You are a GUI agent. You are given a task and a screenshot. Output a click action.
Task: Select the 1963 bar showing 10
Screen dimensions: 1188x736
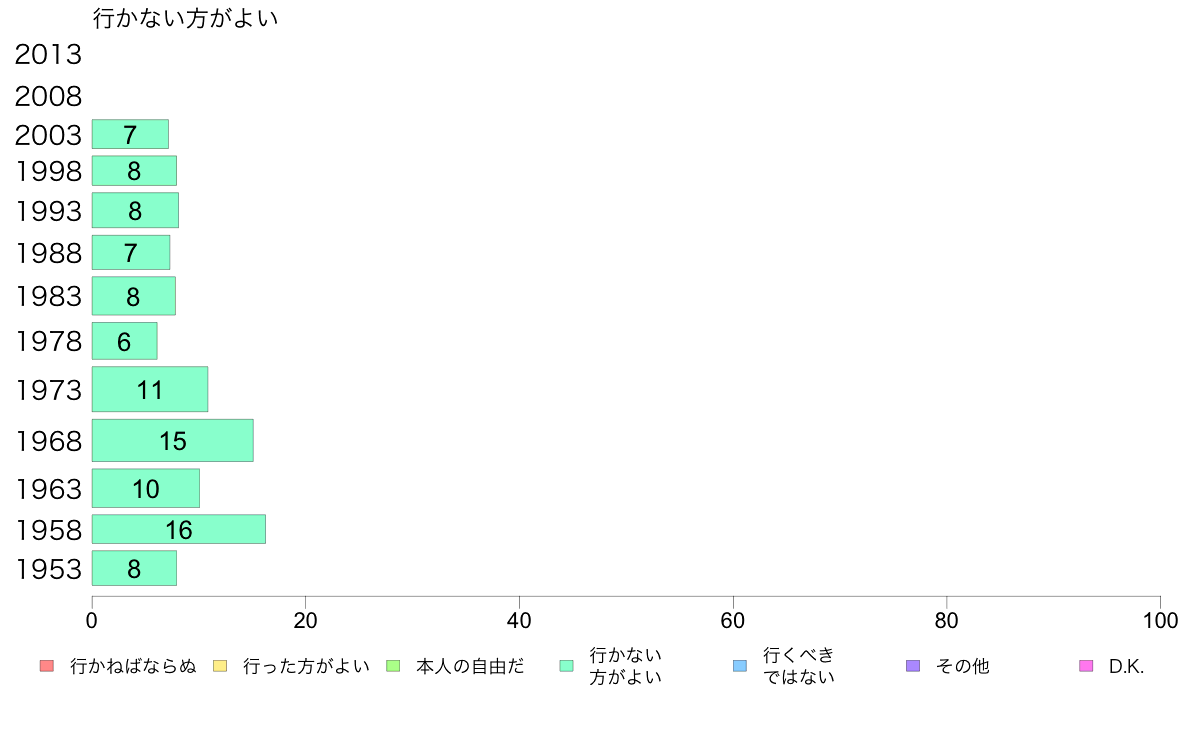[x=146, y=488]
